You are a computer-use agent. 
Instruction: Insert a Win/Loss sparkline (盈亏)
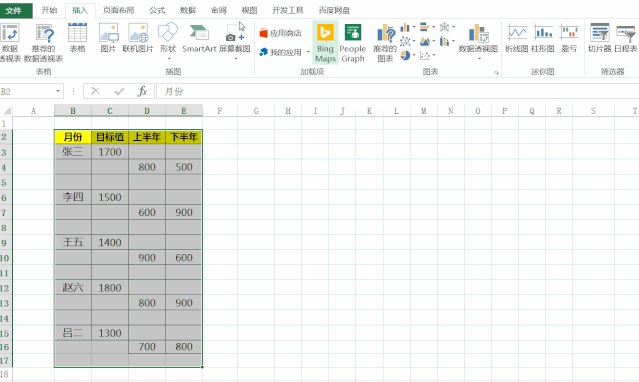(569, 38)
